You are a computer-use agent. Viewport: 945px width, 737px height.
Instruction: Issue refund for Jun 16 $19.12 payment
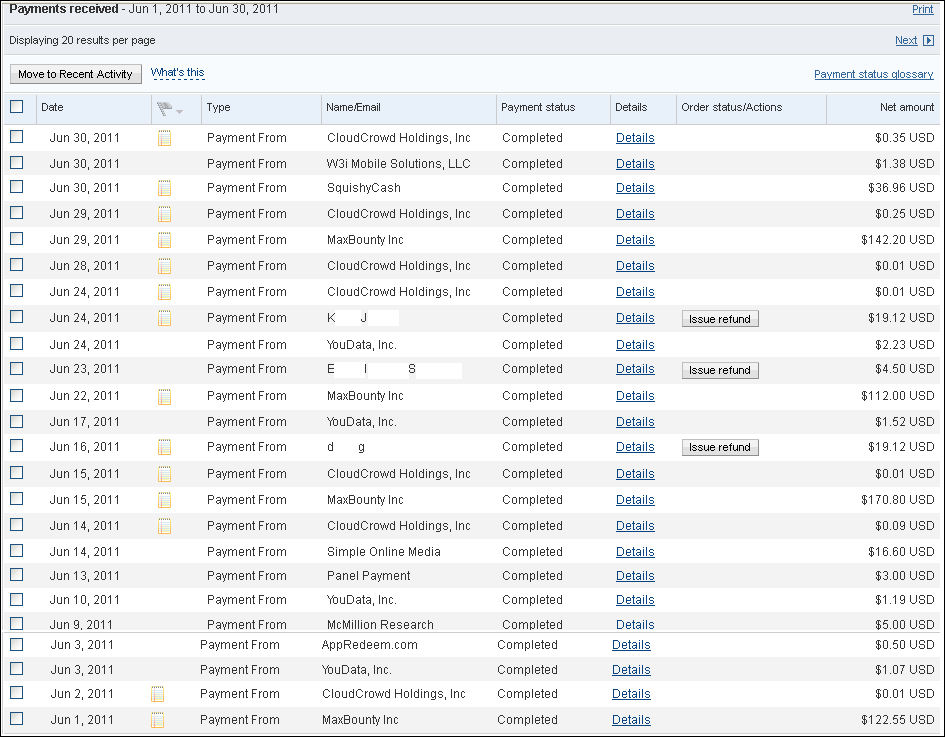[x=720, y=447]
